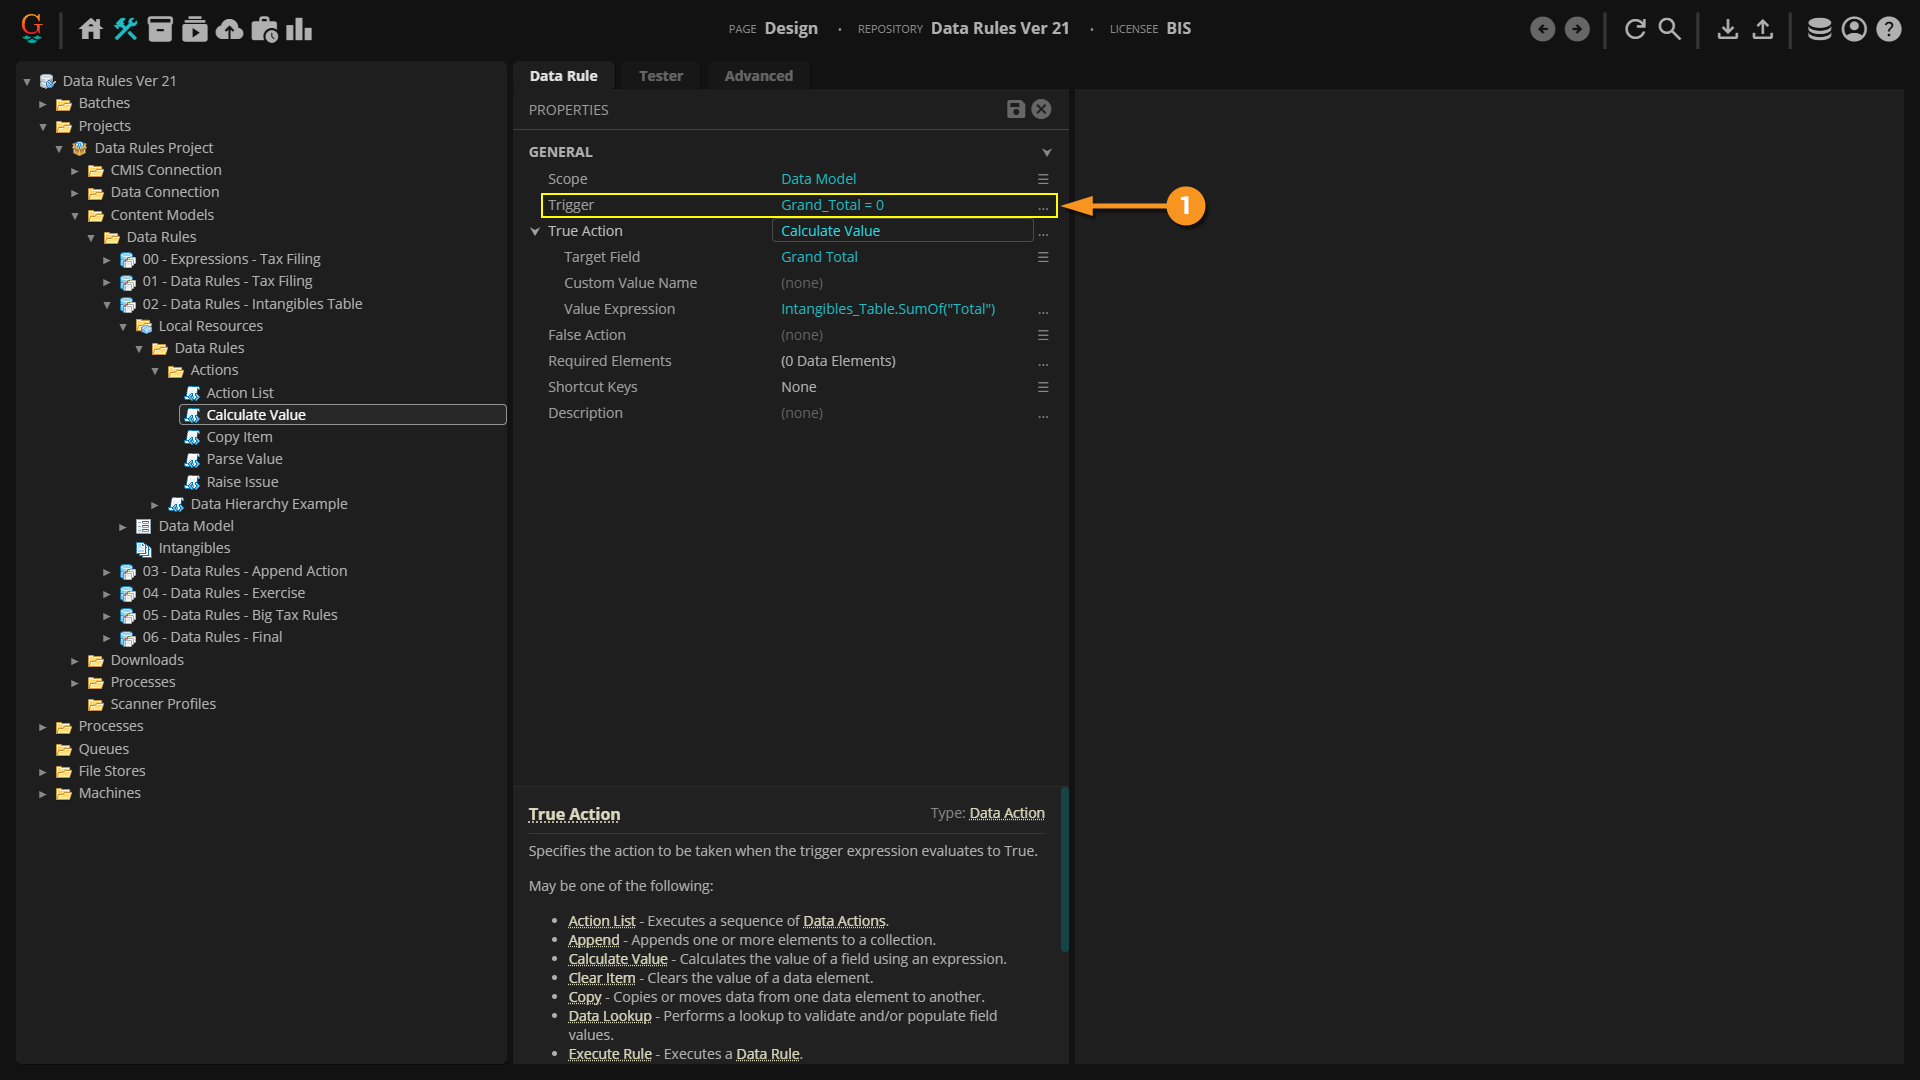Click the cloud upload icon
1920x1080 pixels.
(x=229, y=29)
